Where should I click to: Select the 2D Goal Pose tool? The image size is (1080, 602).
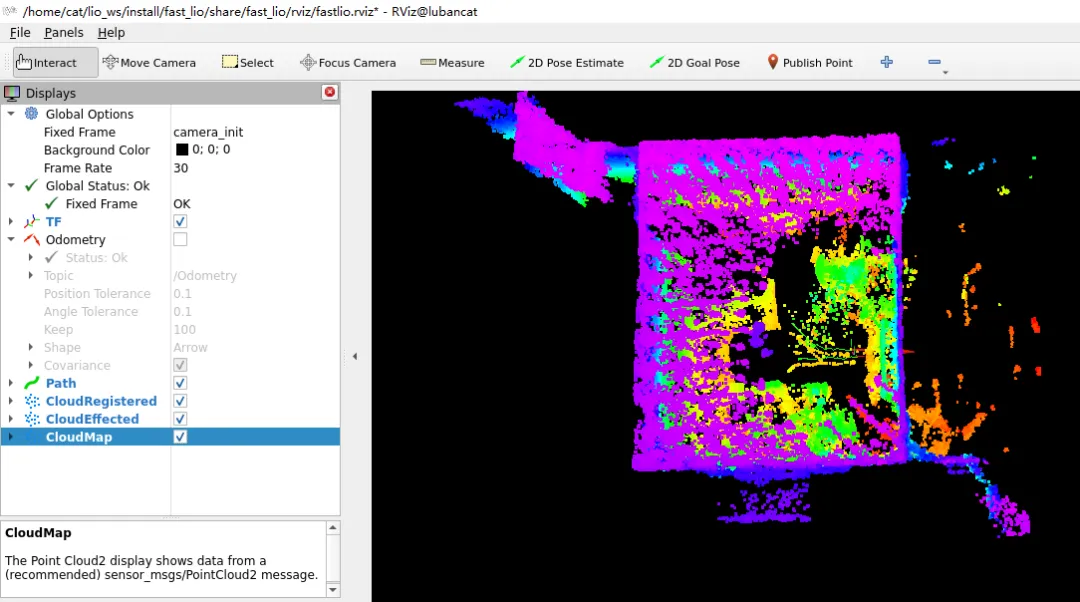[x=694, y=62]
